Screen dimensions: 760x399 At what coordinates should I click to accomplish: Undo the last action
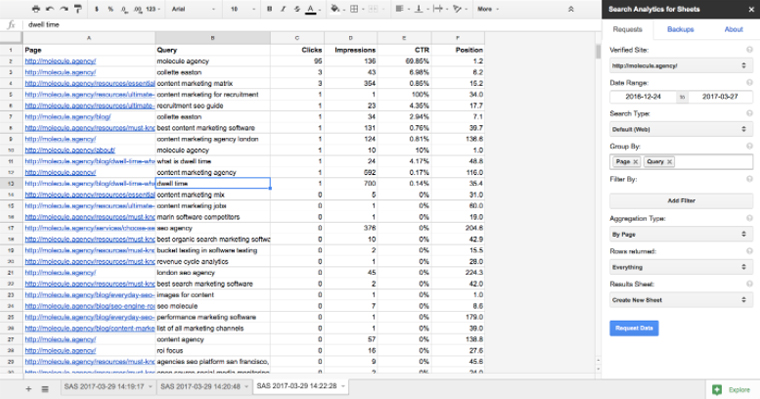click(x=49, y=9)
